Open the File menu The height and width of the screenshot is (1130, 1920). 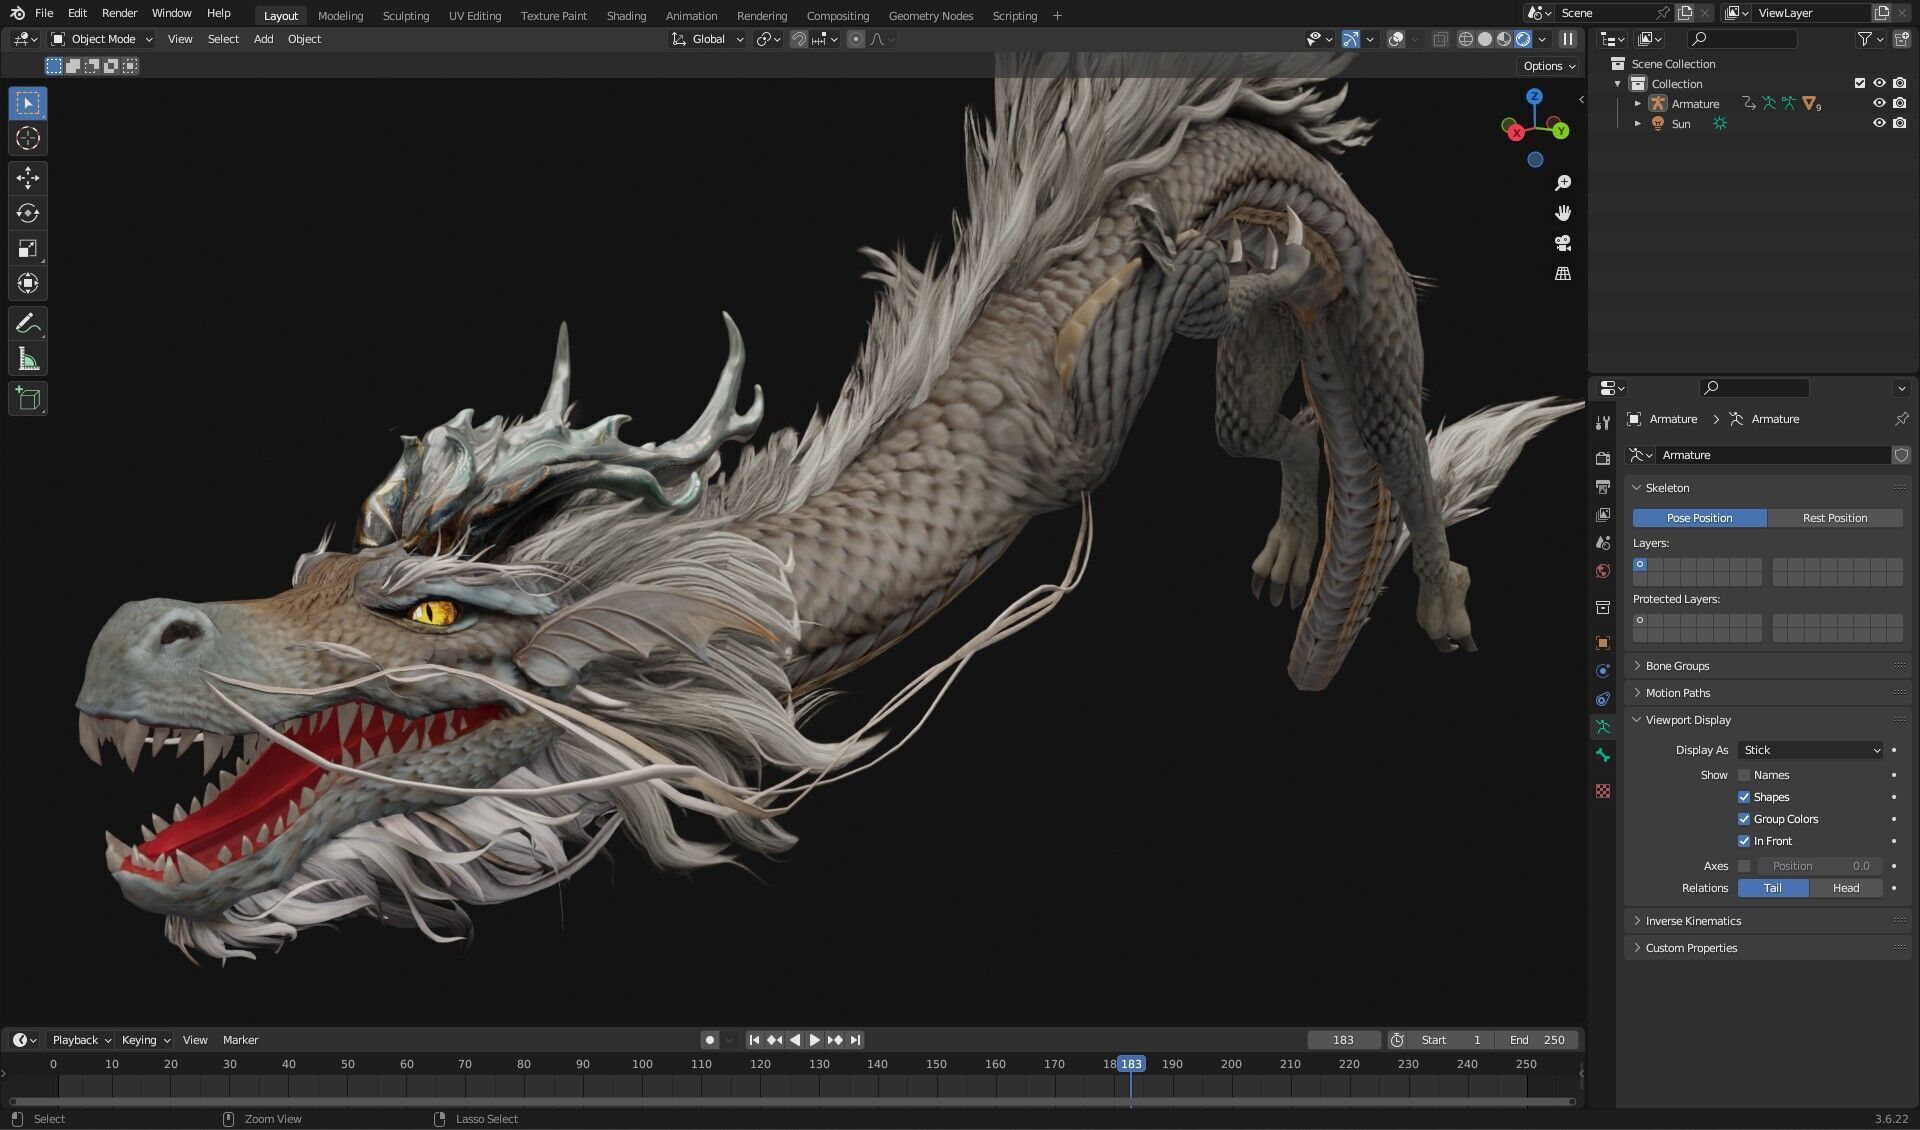(44, 13)
